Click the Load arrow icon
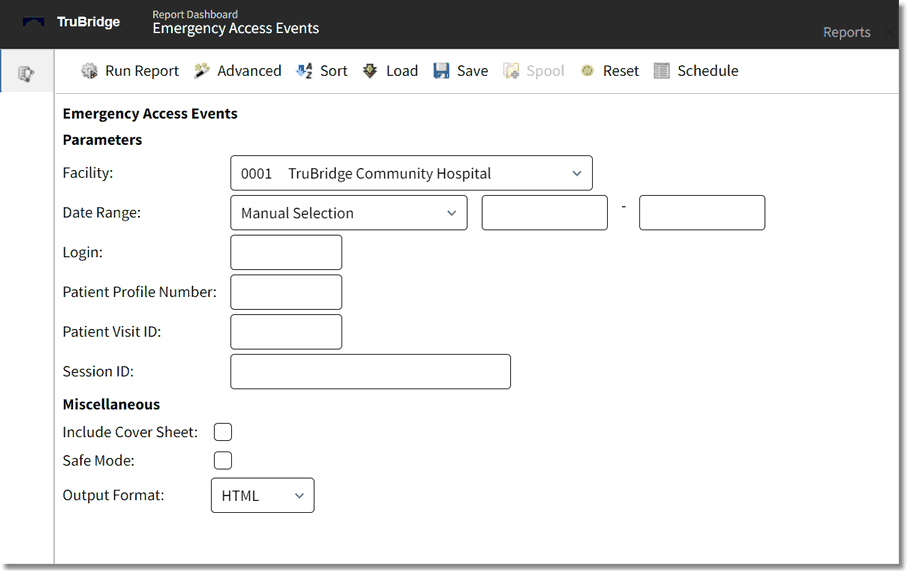 [370, 71]
